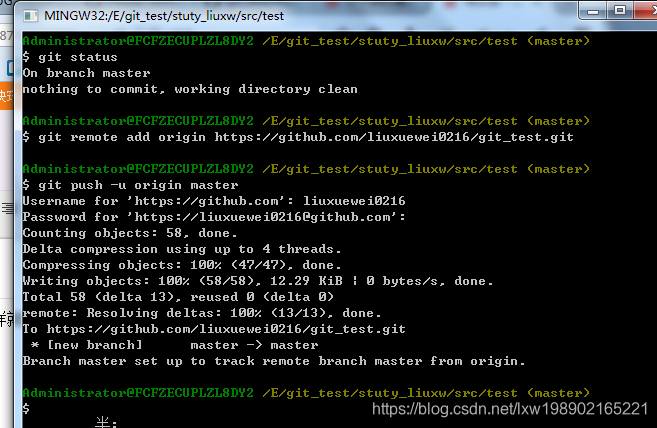
Task: Click 'Branch master set up to track remote' line
Action: [274, 361]
